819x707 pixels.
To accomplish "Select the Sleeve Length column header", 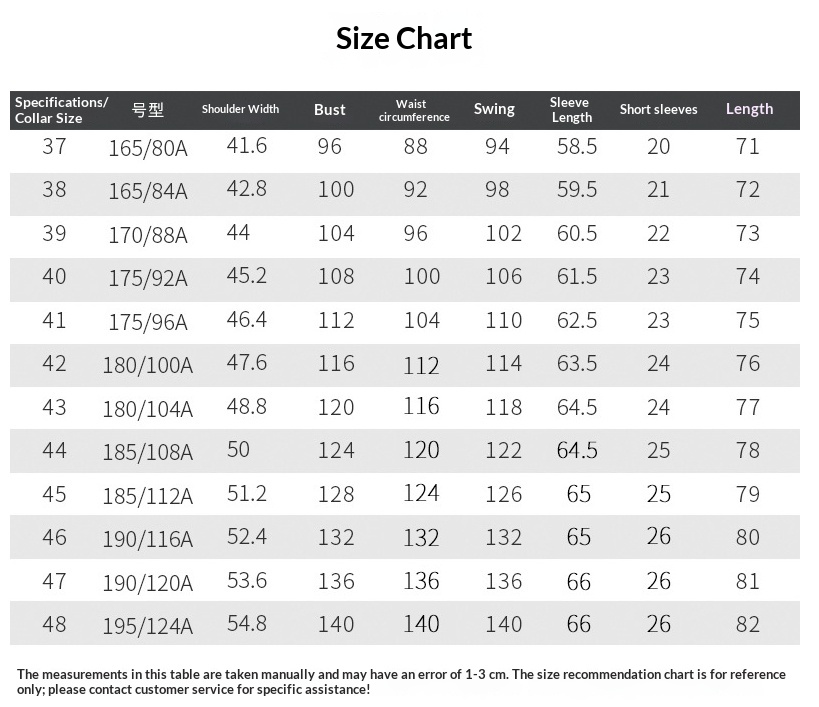I will click(571, 110).
